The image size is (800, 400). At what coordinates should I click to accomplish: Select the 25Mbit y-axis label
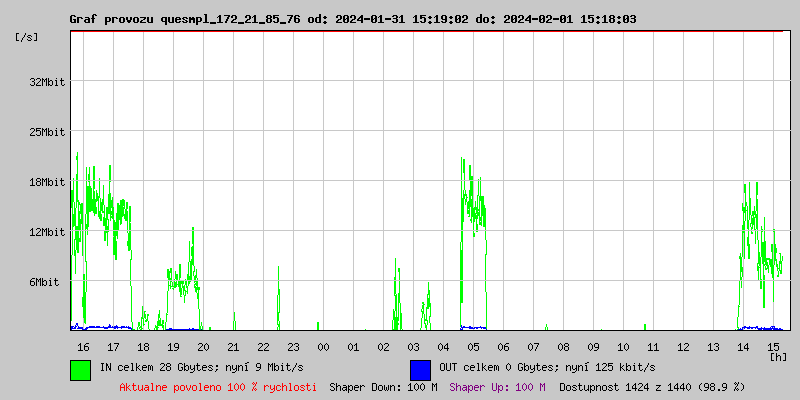[x=47, y=132]
